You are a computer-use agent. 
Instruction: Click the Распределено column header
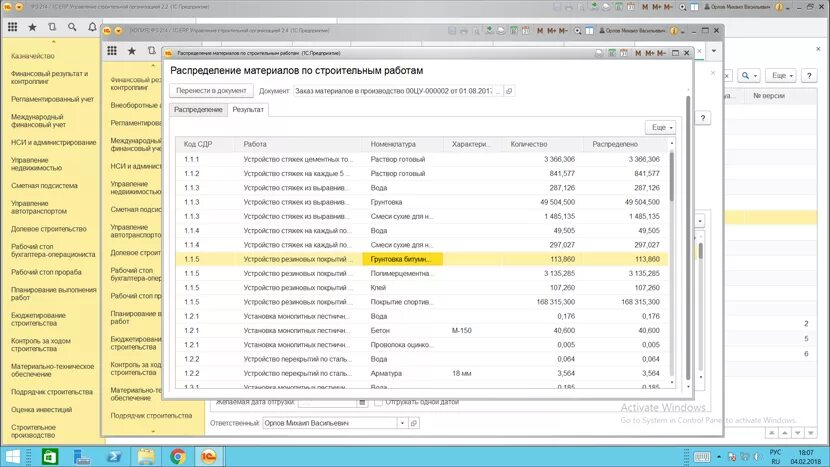(x=625, y=144)
